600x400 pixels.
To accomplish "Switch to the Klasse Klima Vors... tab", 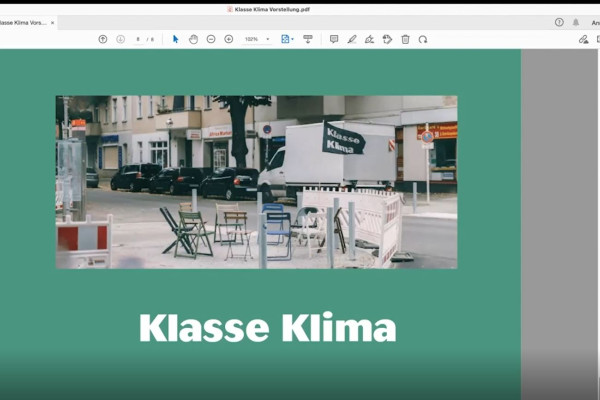I will click(23, 23).
